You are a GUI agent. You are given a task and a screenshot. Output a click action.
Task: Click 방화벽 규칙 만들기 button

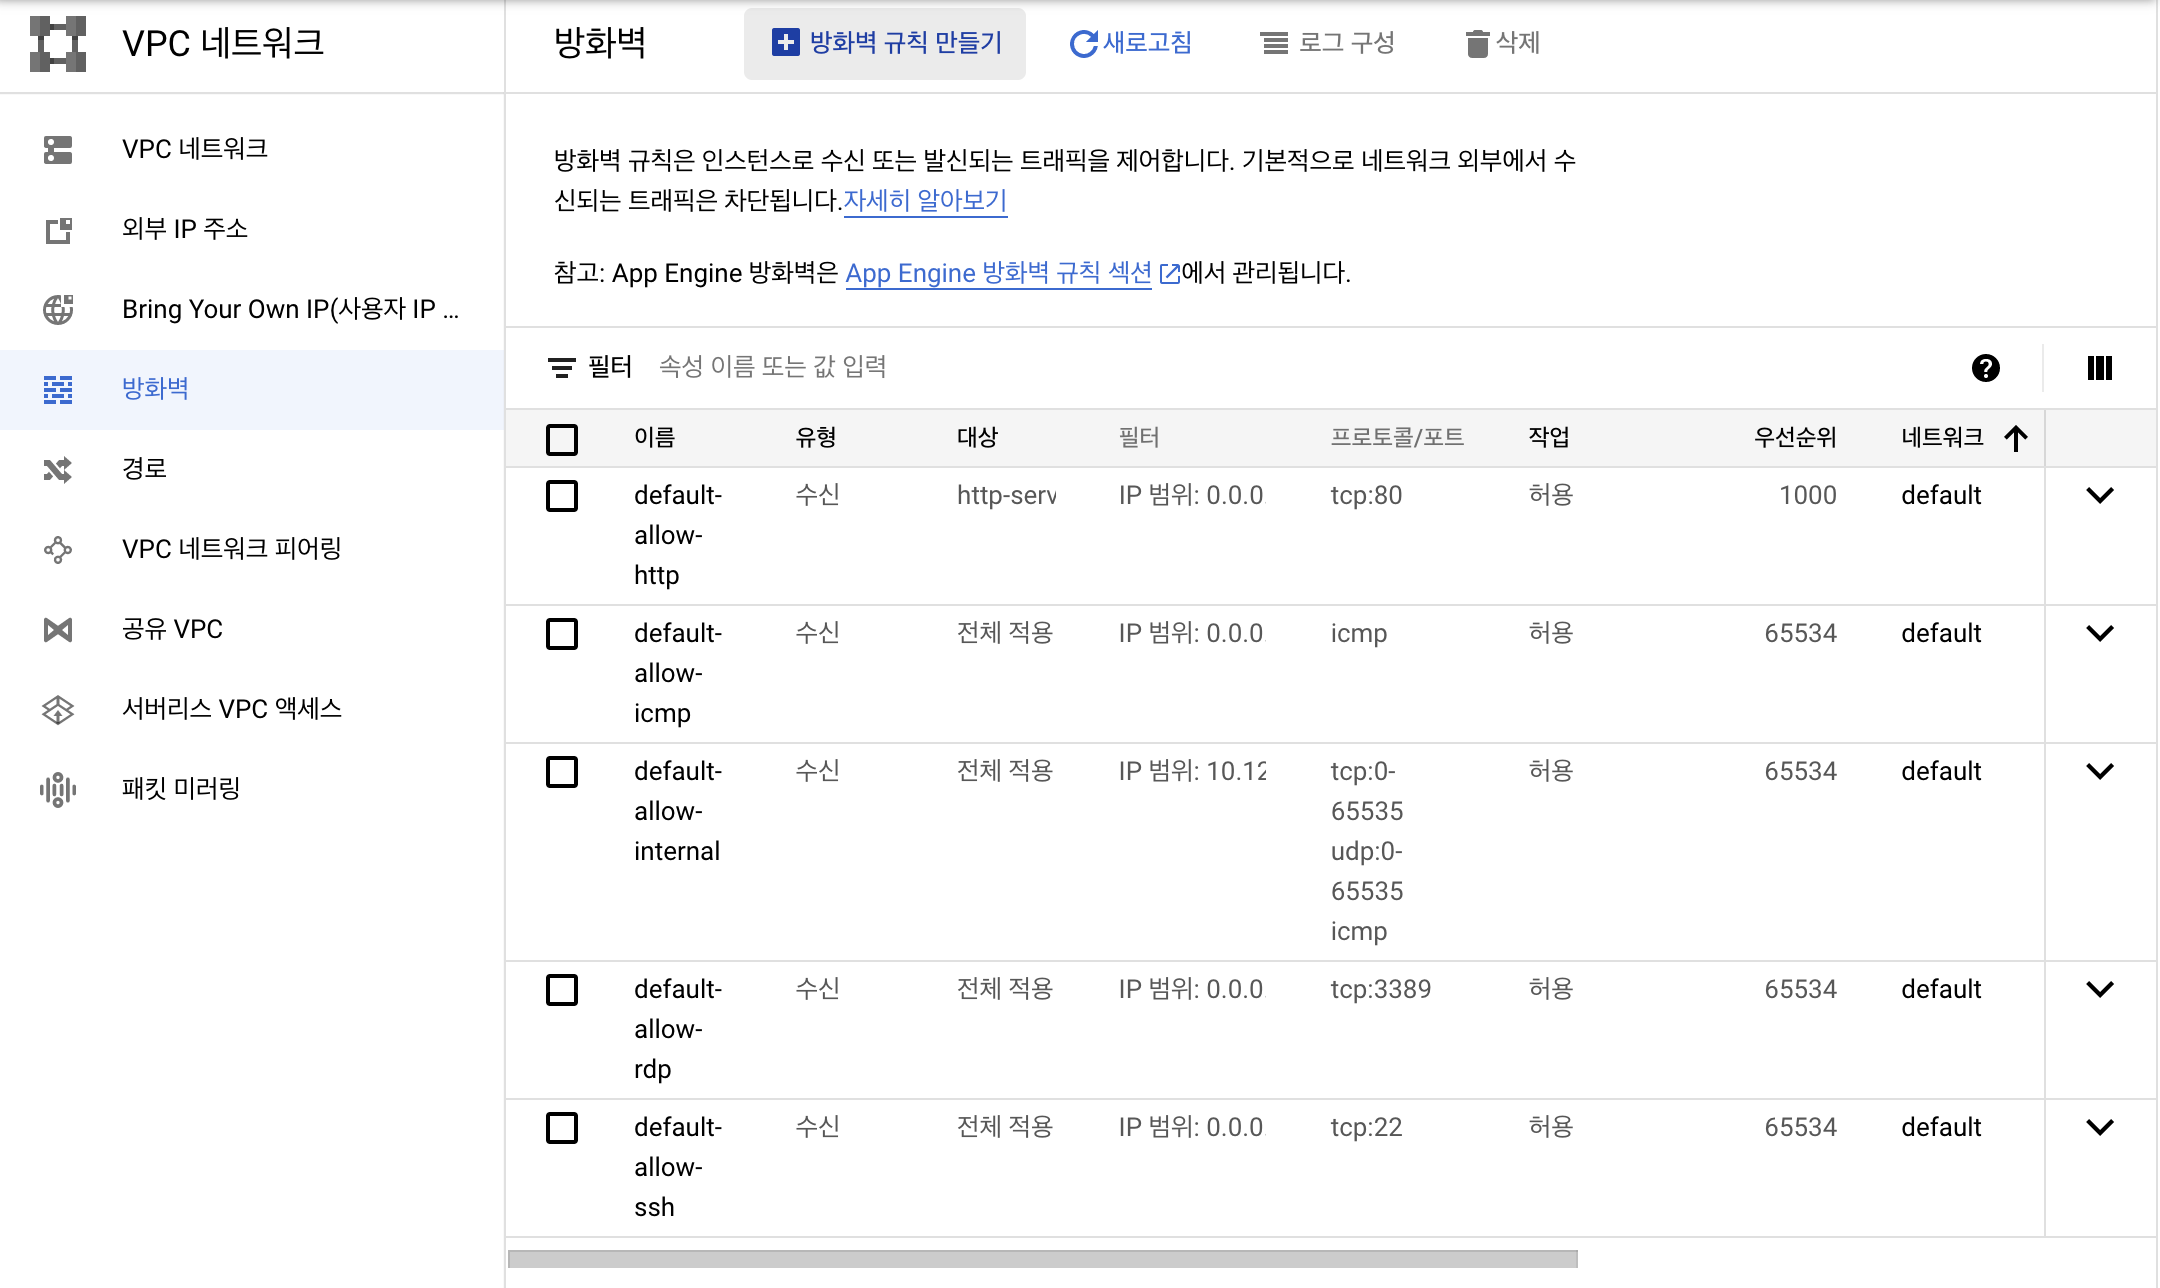pyautogui.click(x=885, y=43)
